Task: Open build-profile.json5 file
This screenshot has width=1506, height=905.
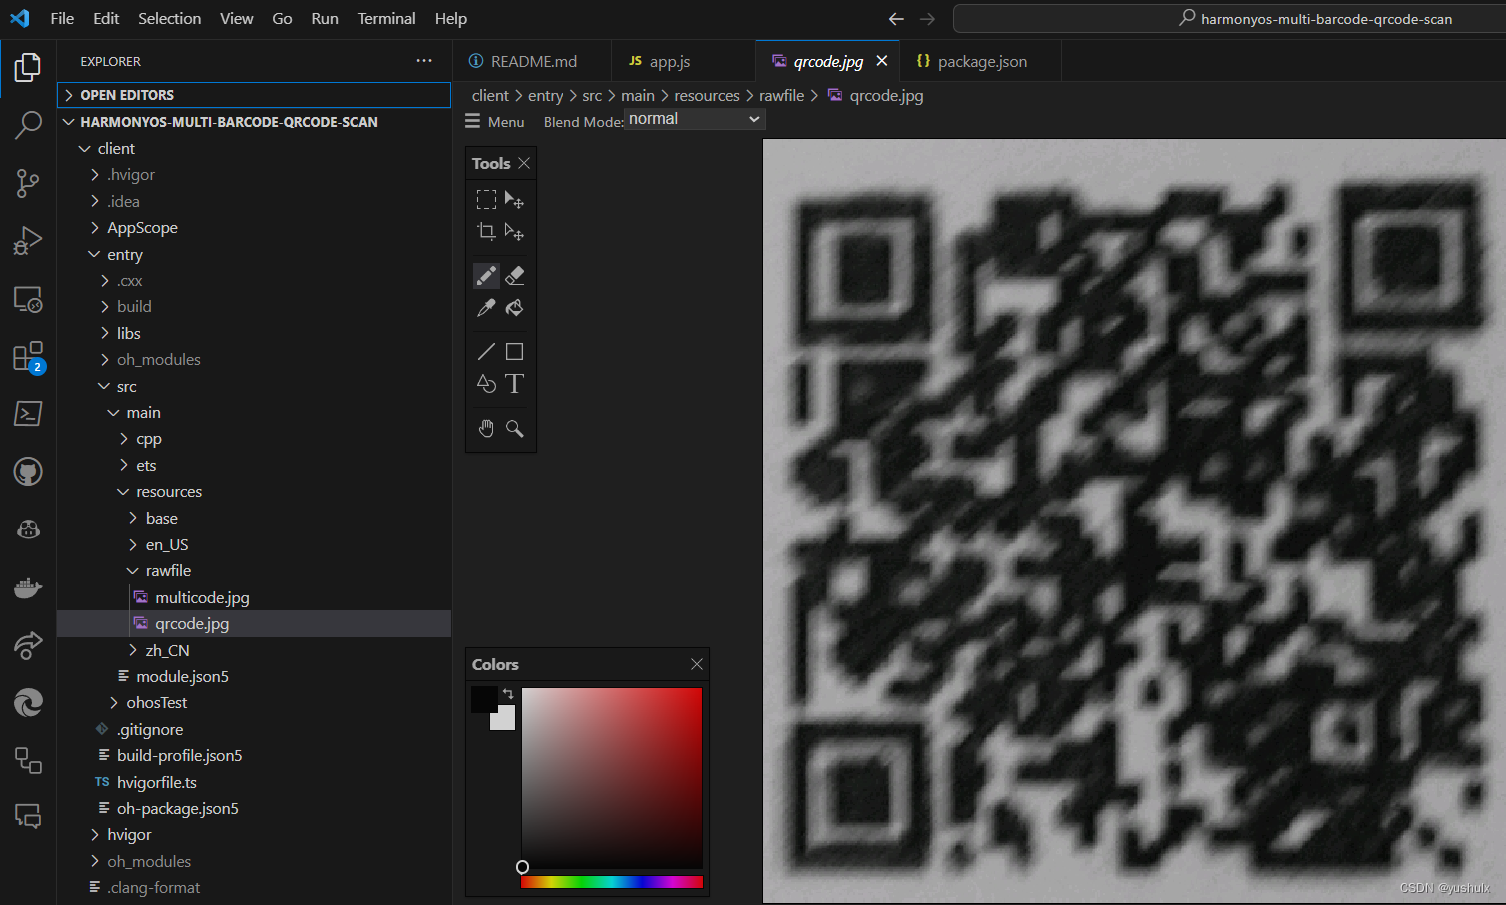Action: 254,756
